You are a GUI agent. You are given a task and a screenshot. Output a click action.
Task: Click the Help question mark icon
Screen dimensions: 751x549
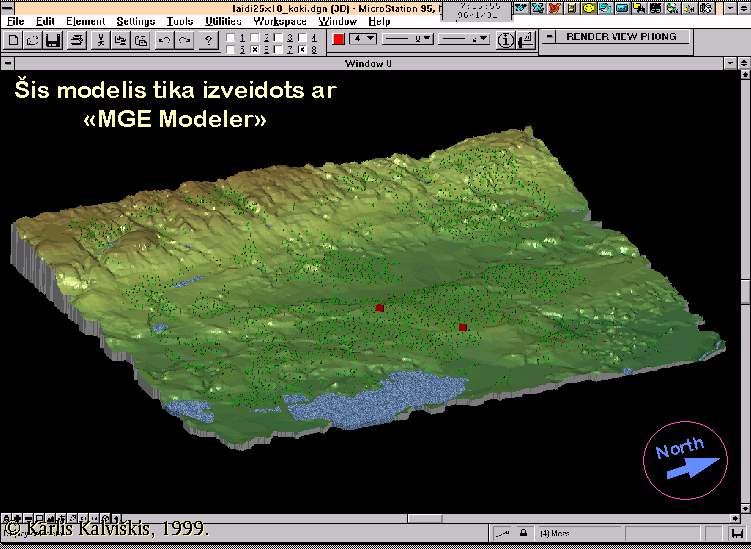click(x=208, y=41)
